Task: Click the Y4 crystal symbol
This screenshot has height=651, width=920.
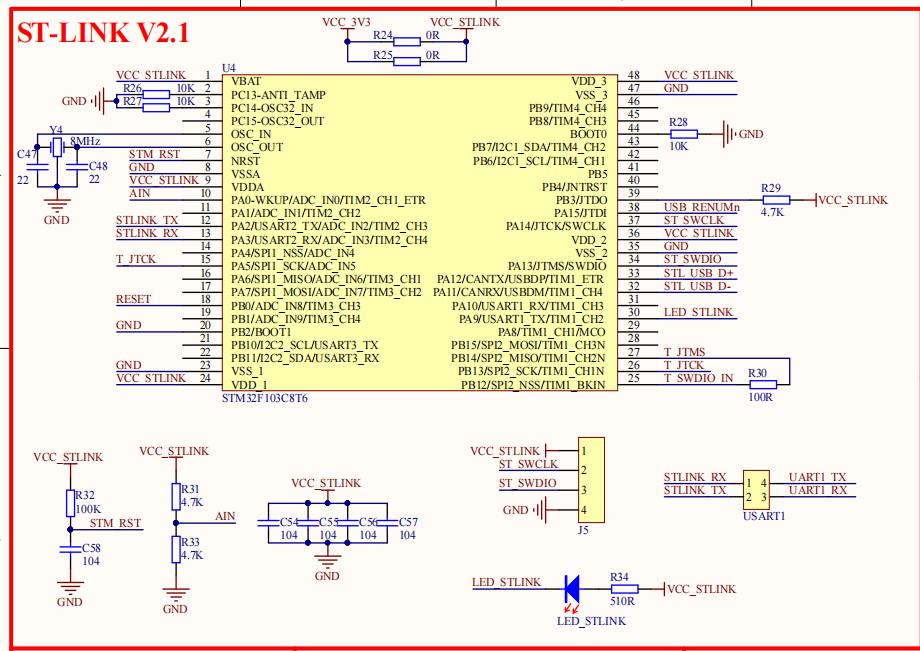Action: 57,147
